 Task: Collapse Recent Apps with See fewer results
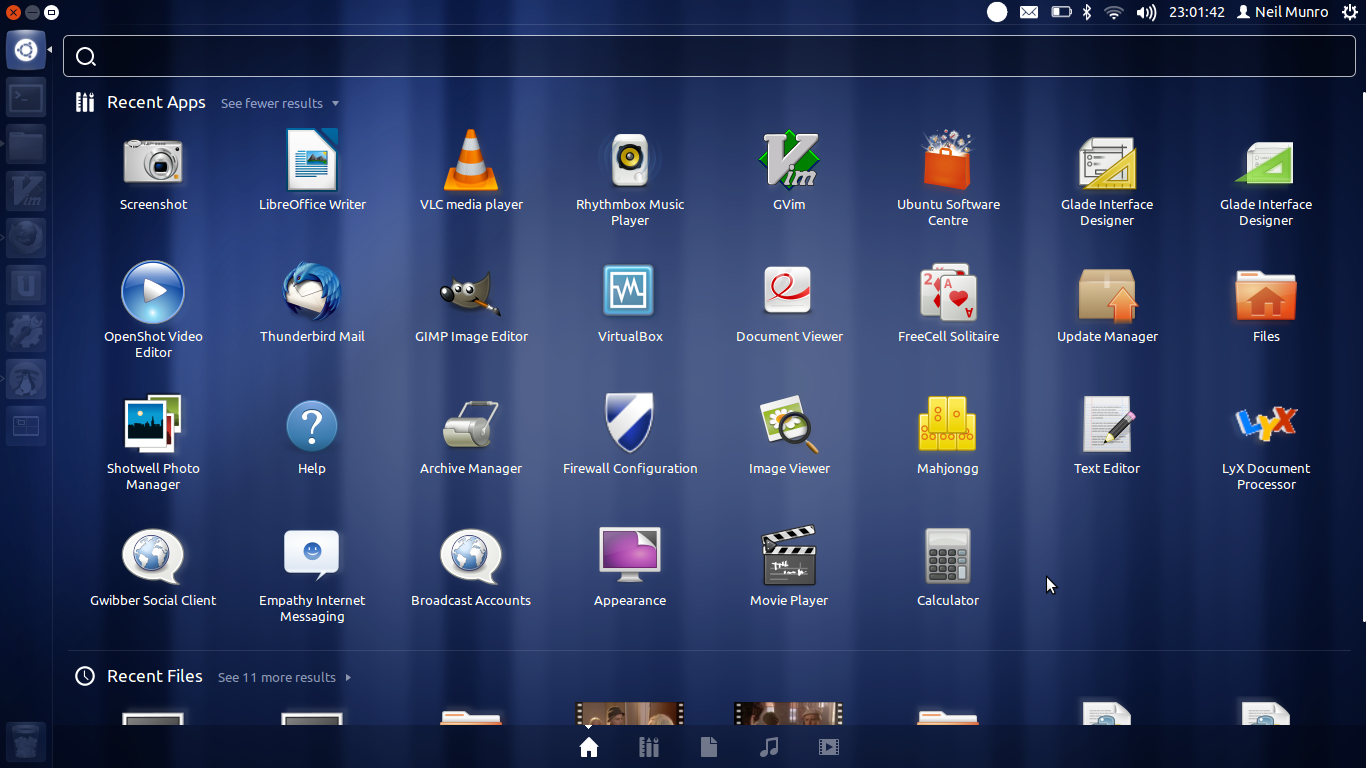(x=280, y=103)
